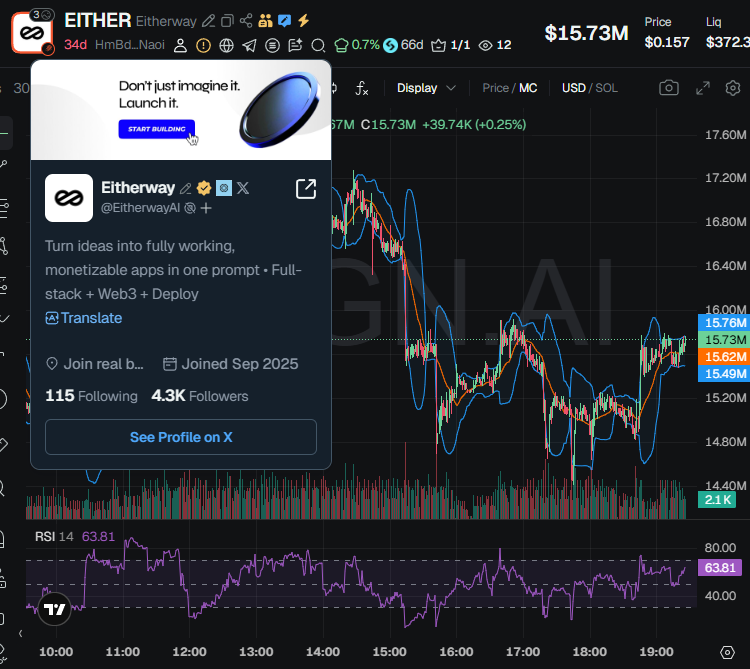Click the EITHER token logo
The image size is (750, 669).
[x=32, y=33]
